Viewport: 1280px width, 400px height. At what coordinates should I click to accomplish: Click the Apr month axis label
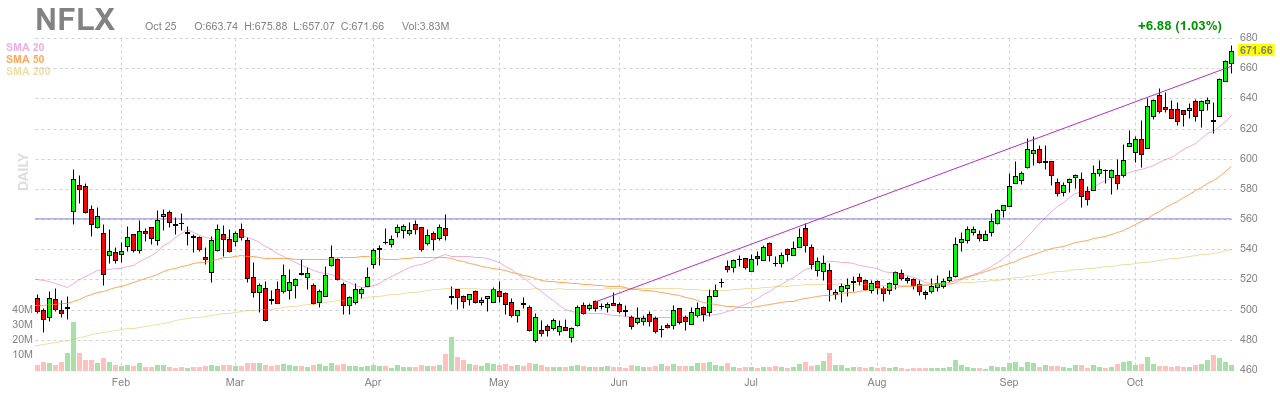(x=373, y=382)
